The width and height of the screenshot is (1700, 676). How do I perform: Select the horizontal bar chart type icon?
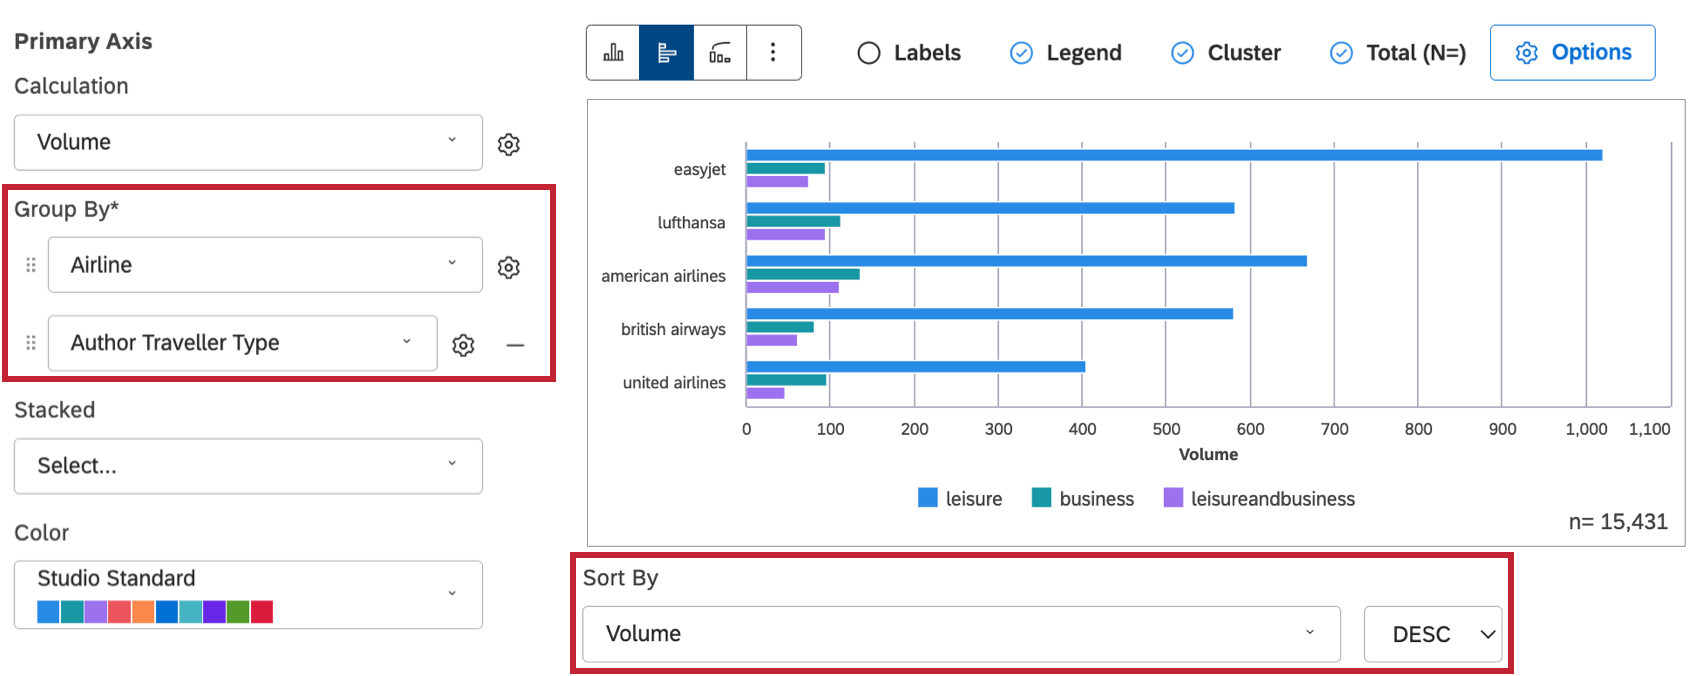pos(666,53)
